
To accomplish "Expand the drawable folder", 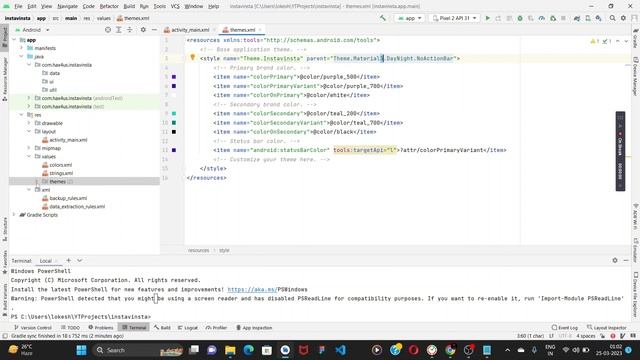I will pos(29,123).
